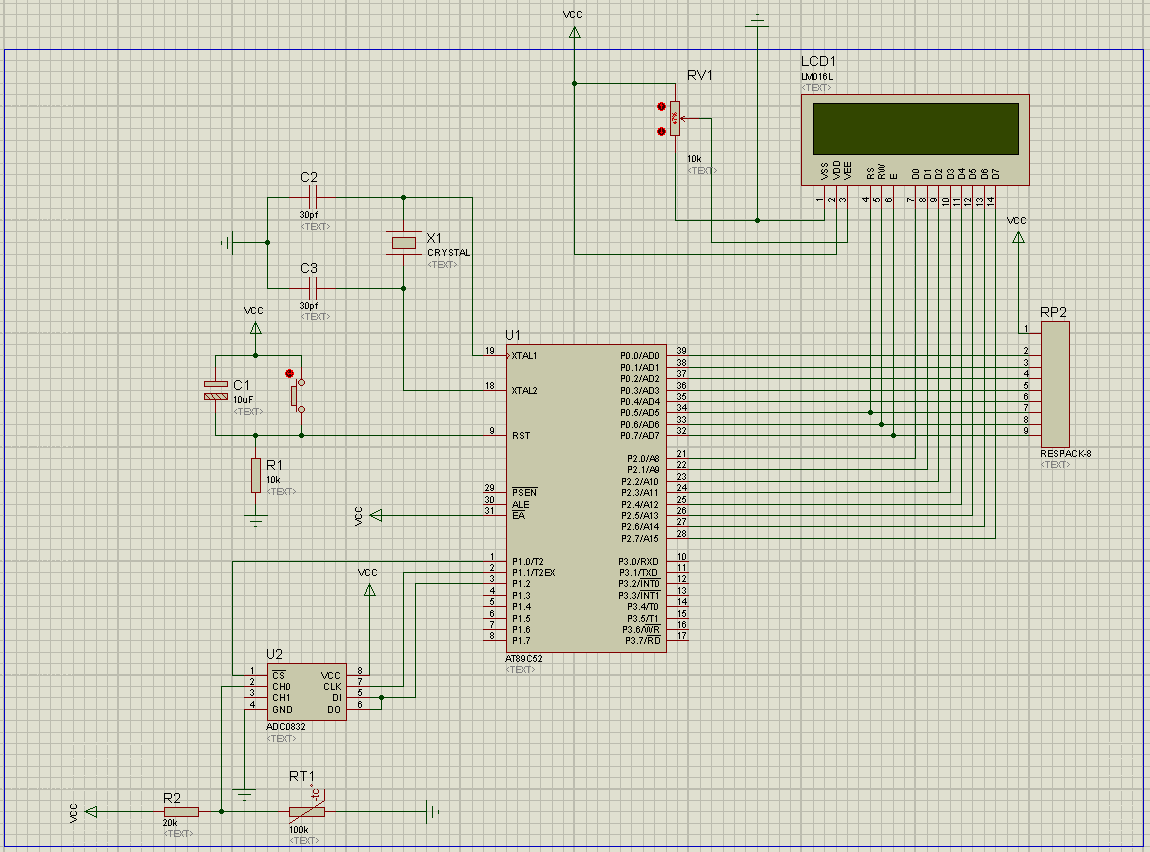Click the RV1 potentiometer body
This screenshot has width=1150, height=852.
[675, 118]
